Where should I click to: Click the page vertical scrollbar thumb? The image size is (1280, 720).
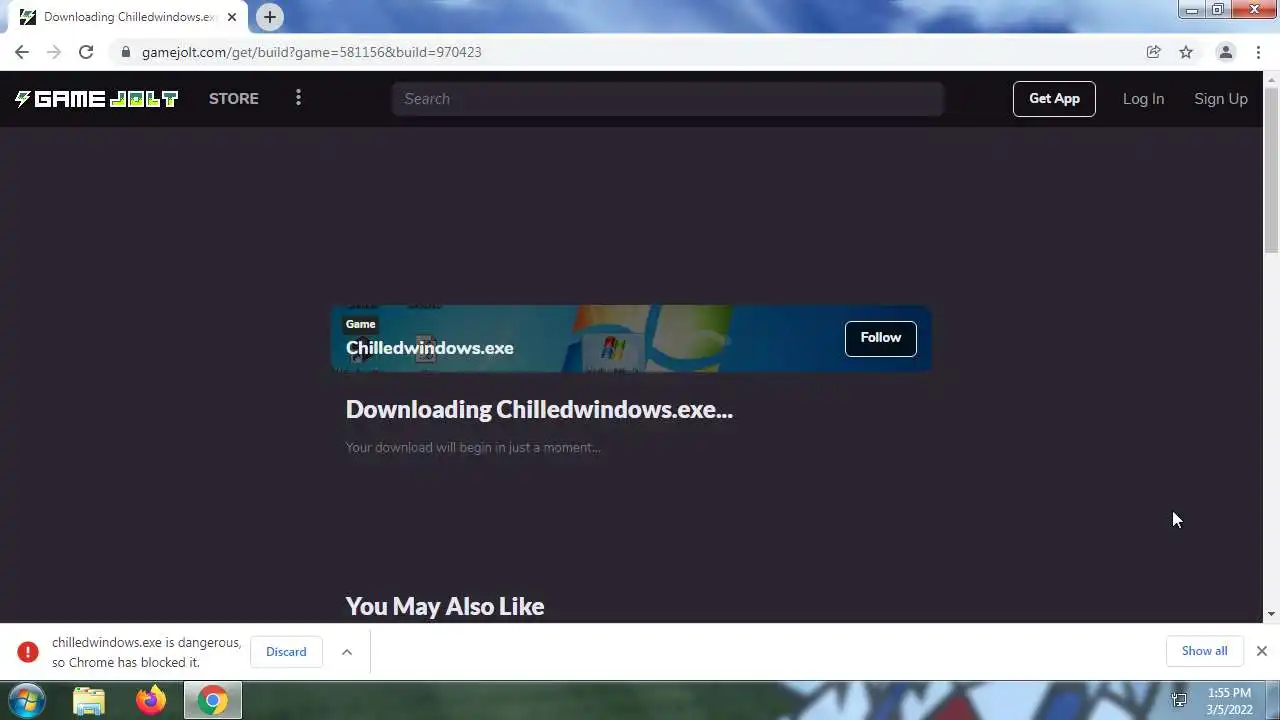click(1271, 171)
